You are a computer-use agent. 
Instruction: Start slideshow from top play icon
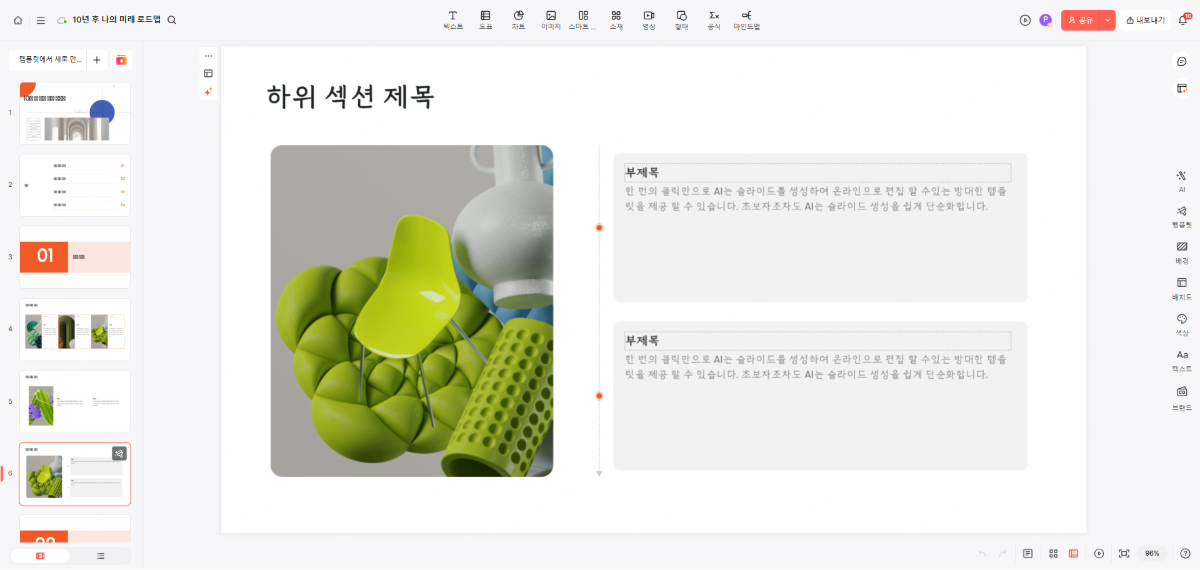[x=1025, y=20]
